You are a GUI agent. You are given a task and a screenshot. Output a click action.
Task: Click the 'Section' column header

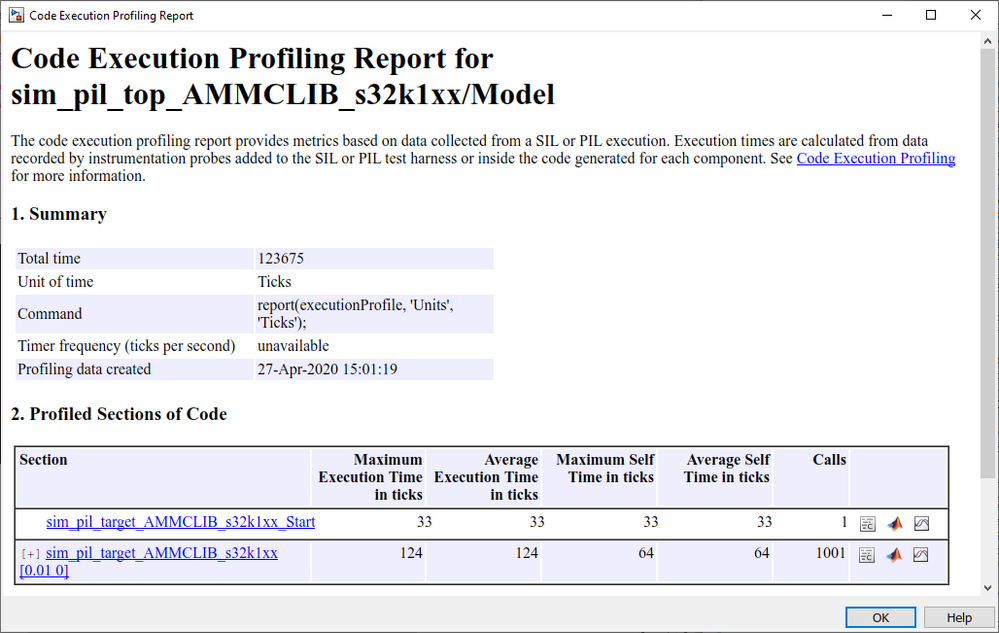pyautogui.click(x=43, y=460)
